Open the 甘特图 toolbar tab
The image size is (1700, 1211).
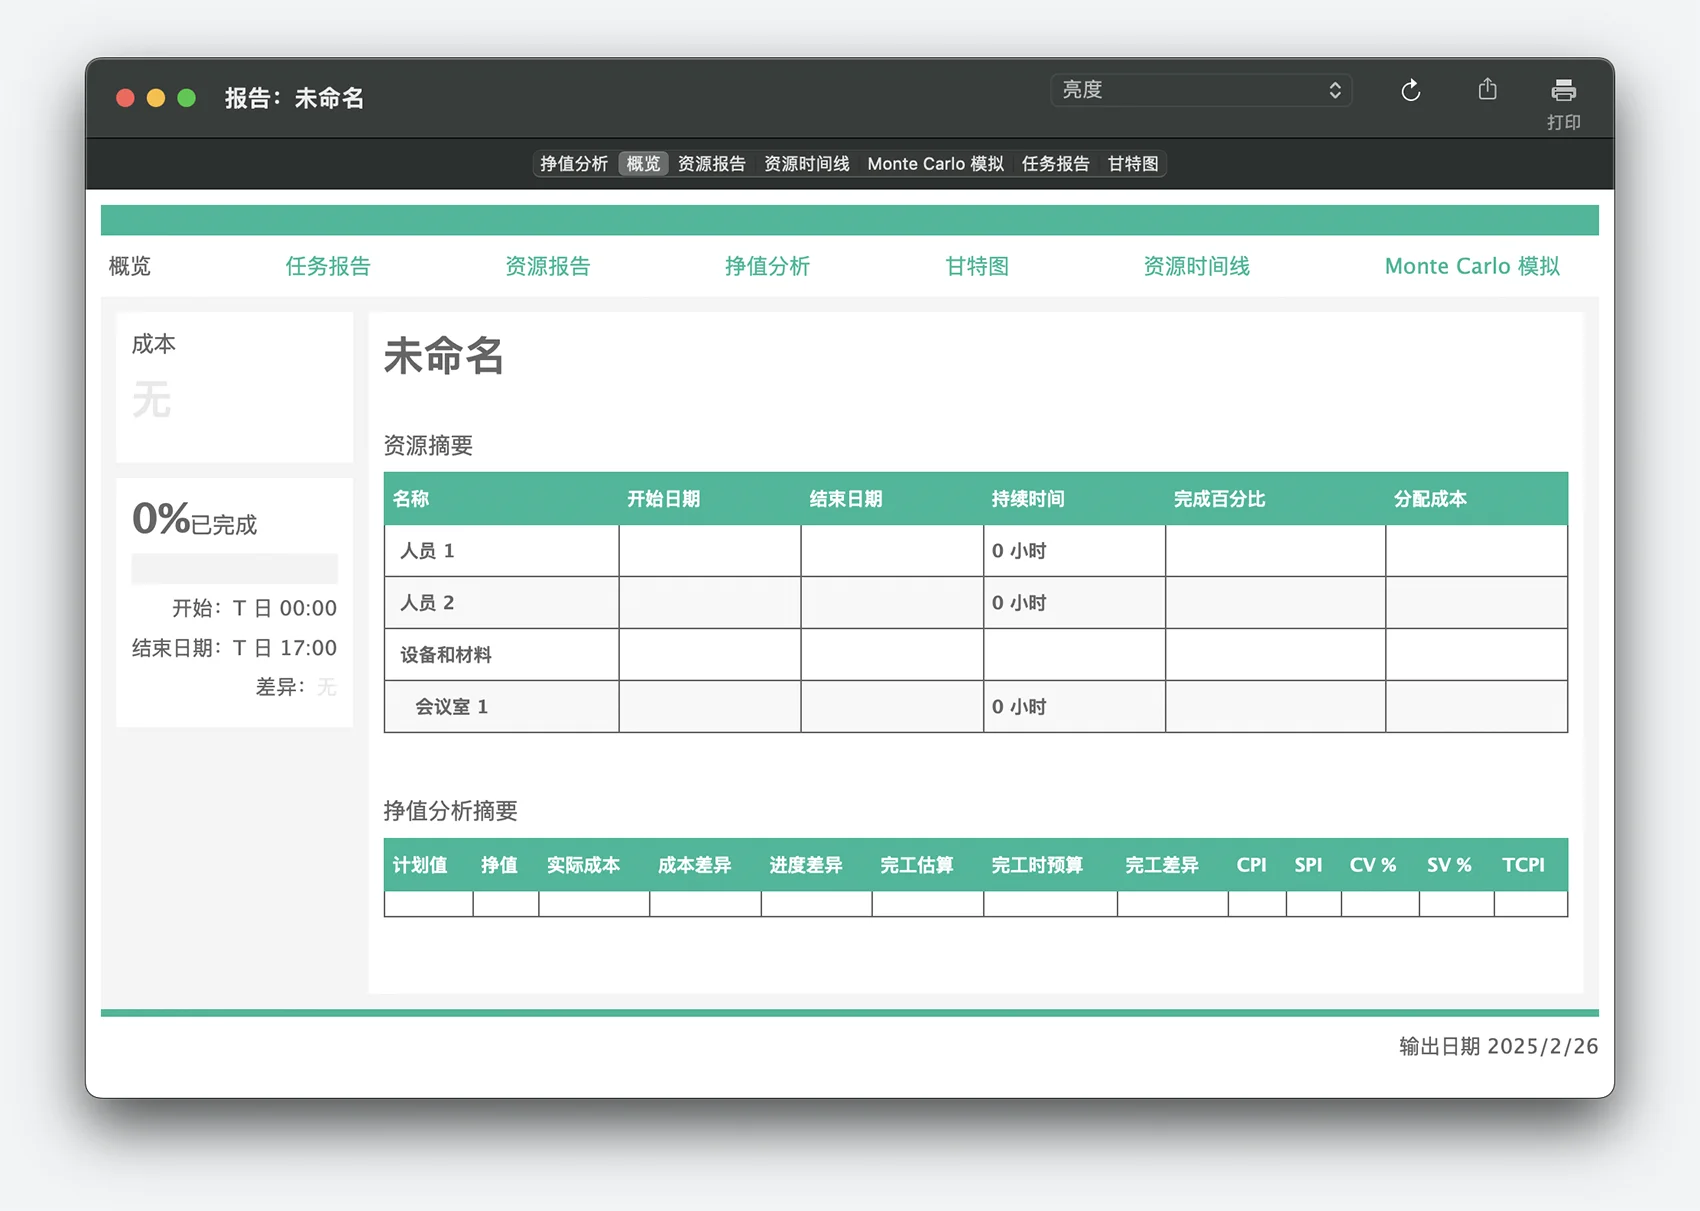[x=1132, y=164]
